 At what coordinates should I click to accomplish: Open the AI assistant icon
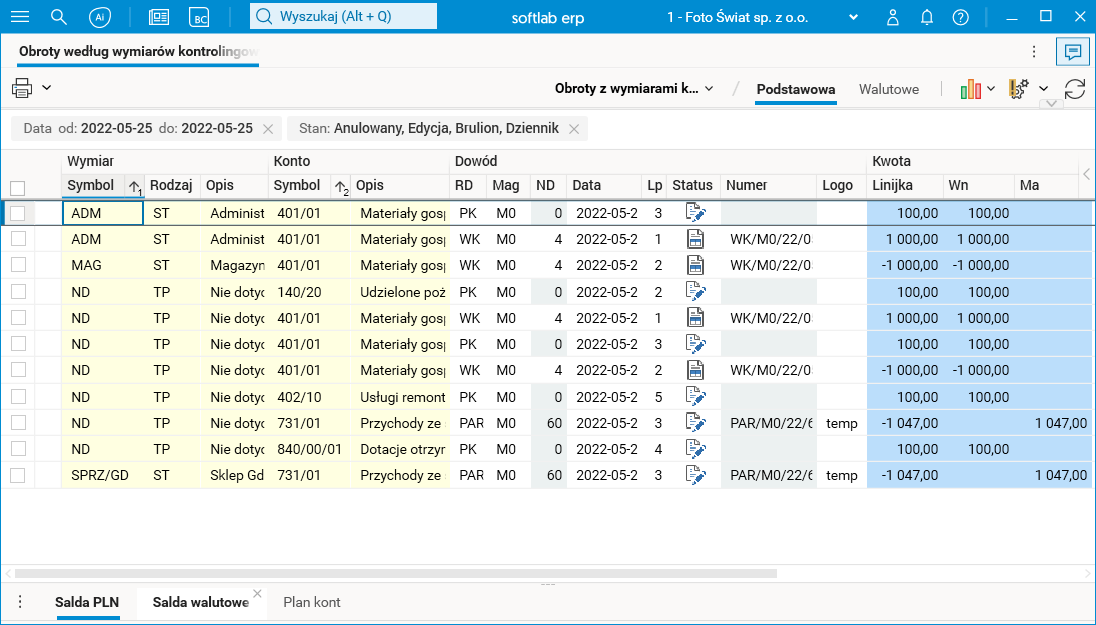click(x=99, y=17)
